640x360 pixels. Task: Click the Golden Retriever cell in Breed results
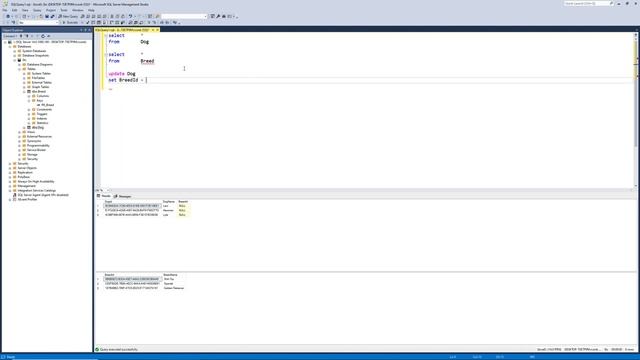[174, 288]
